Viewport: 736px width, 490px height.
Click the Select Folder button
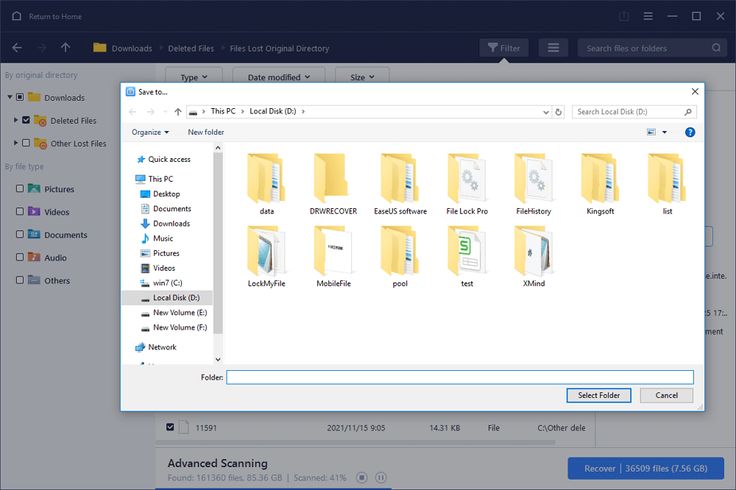599,395
